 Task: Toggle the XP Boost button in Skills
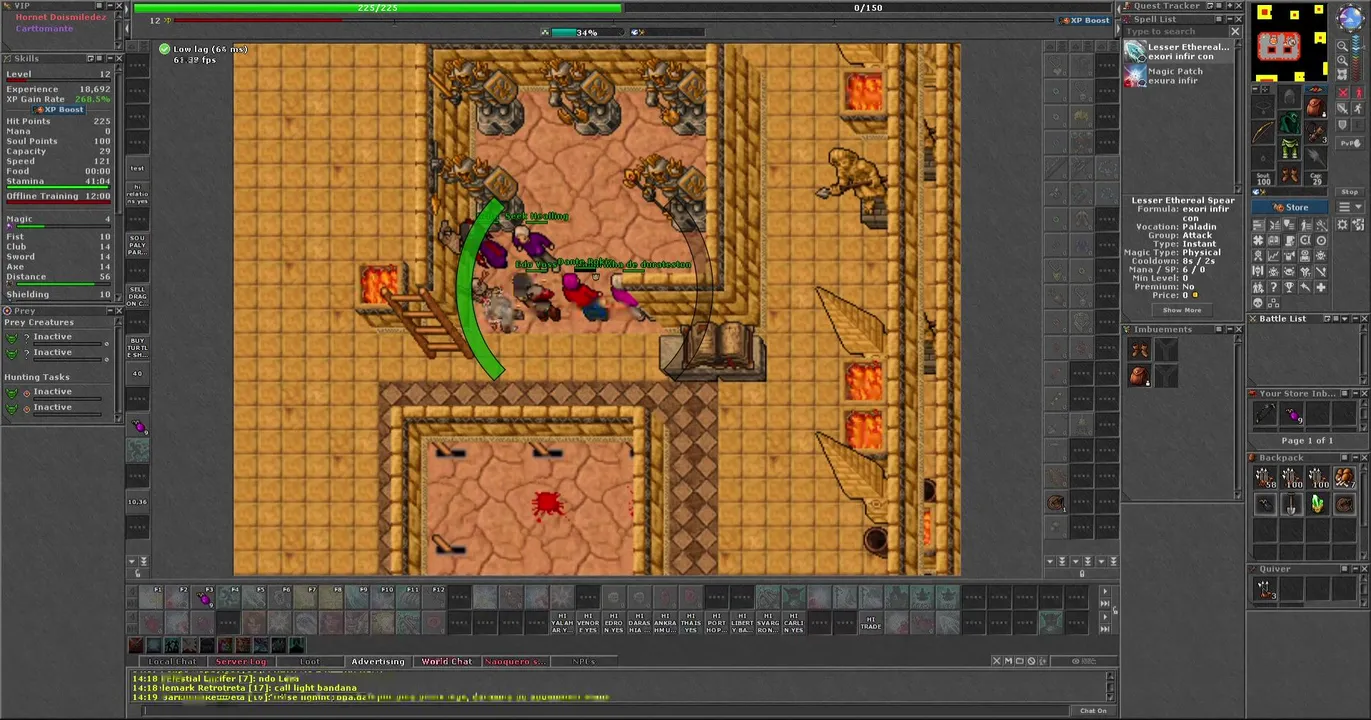pos(58,109)
